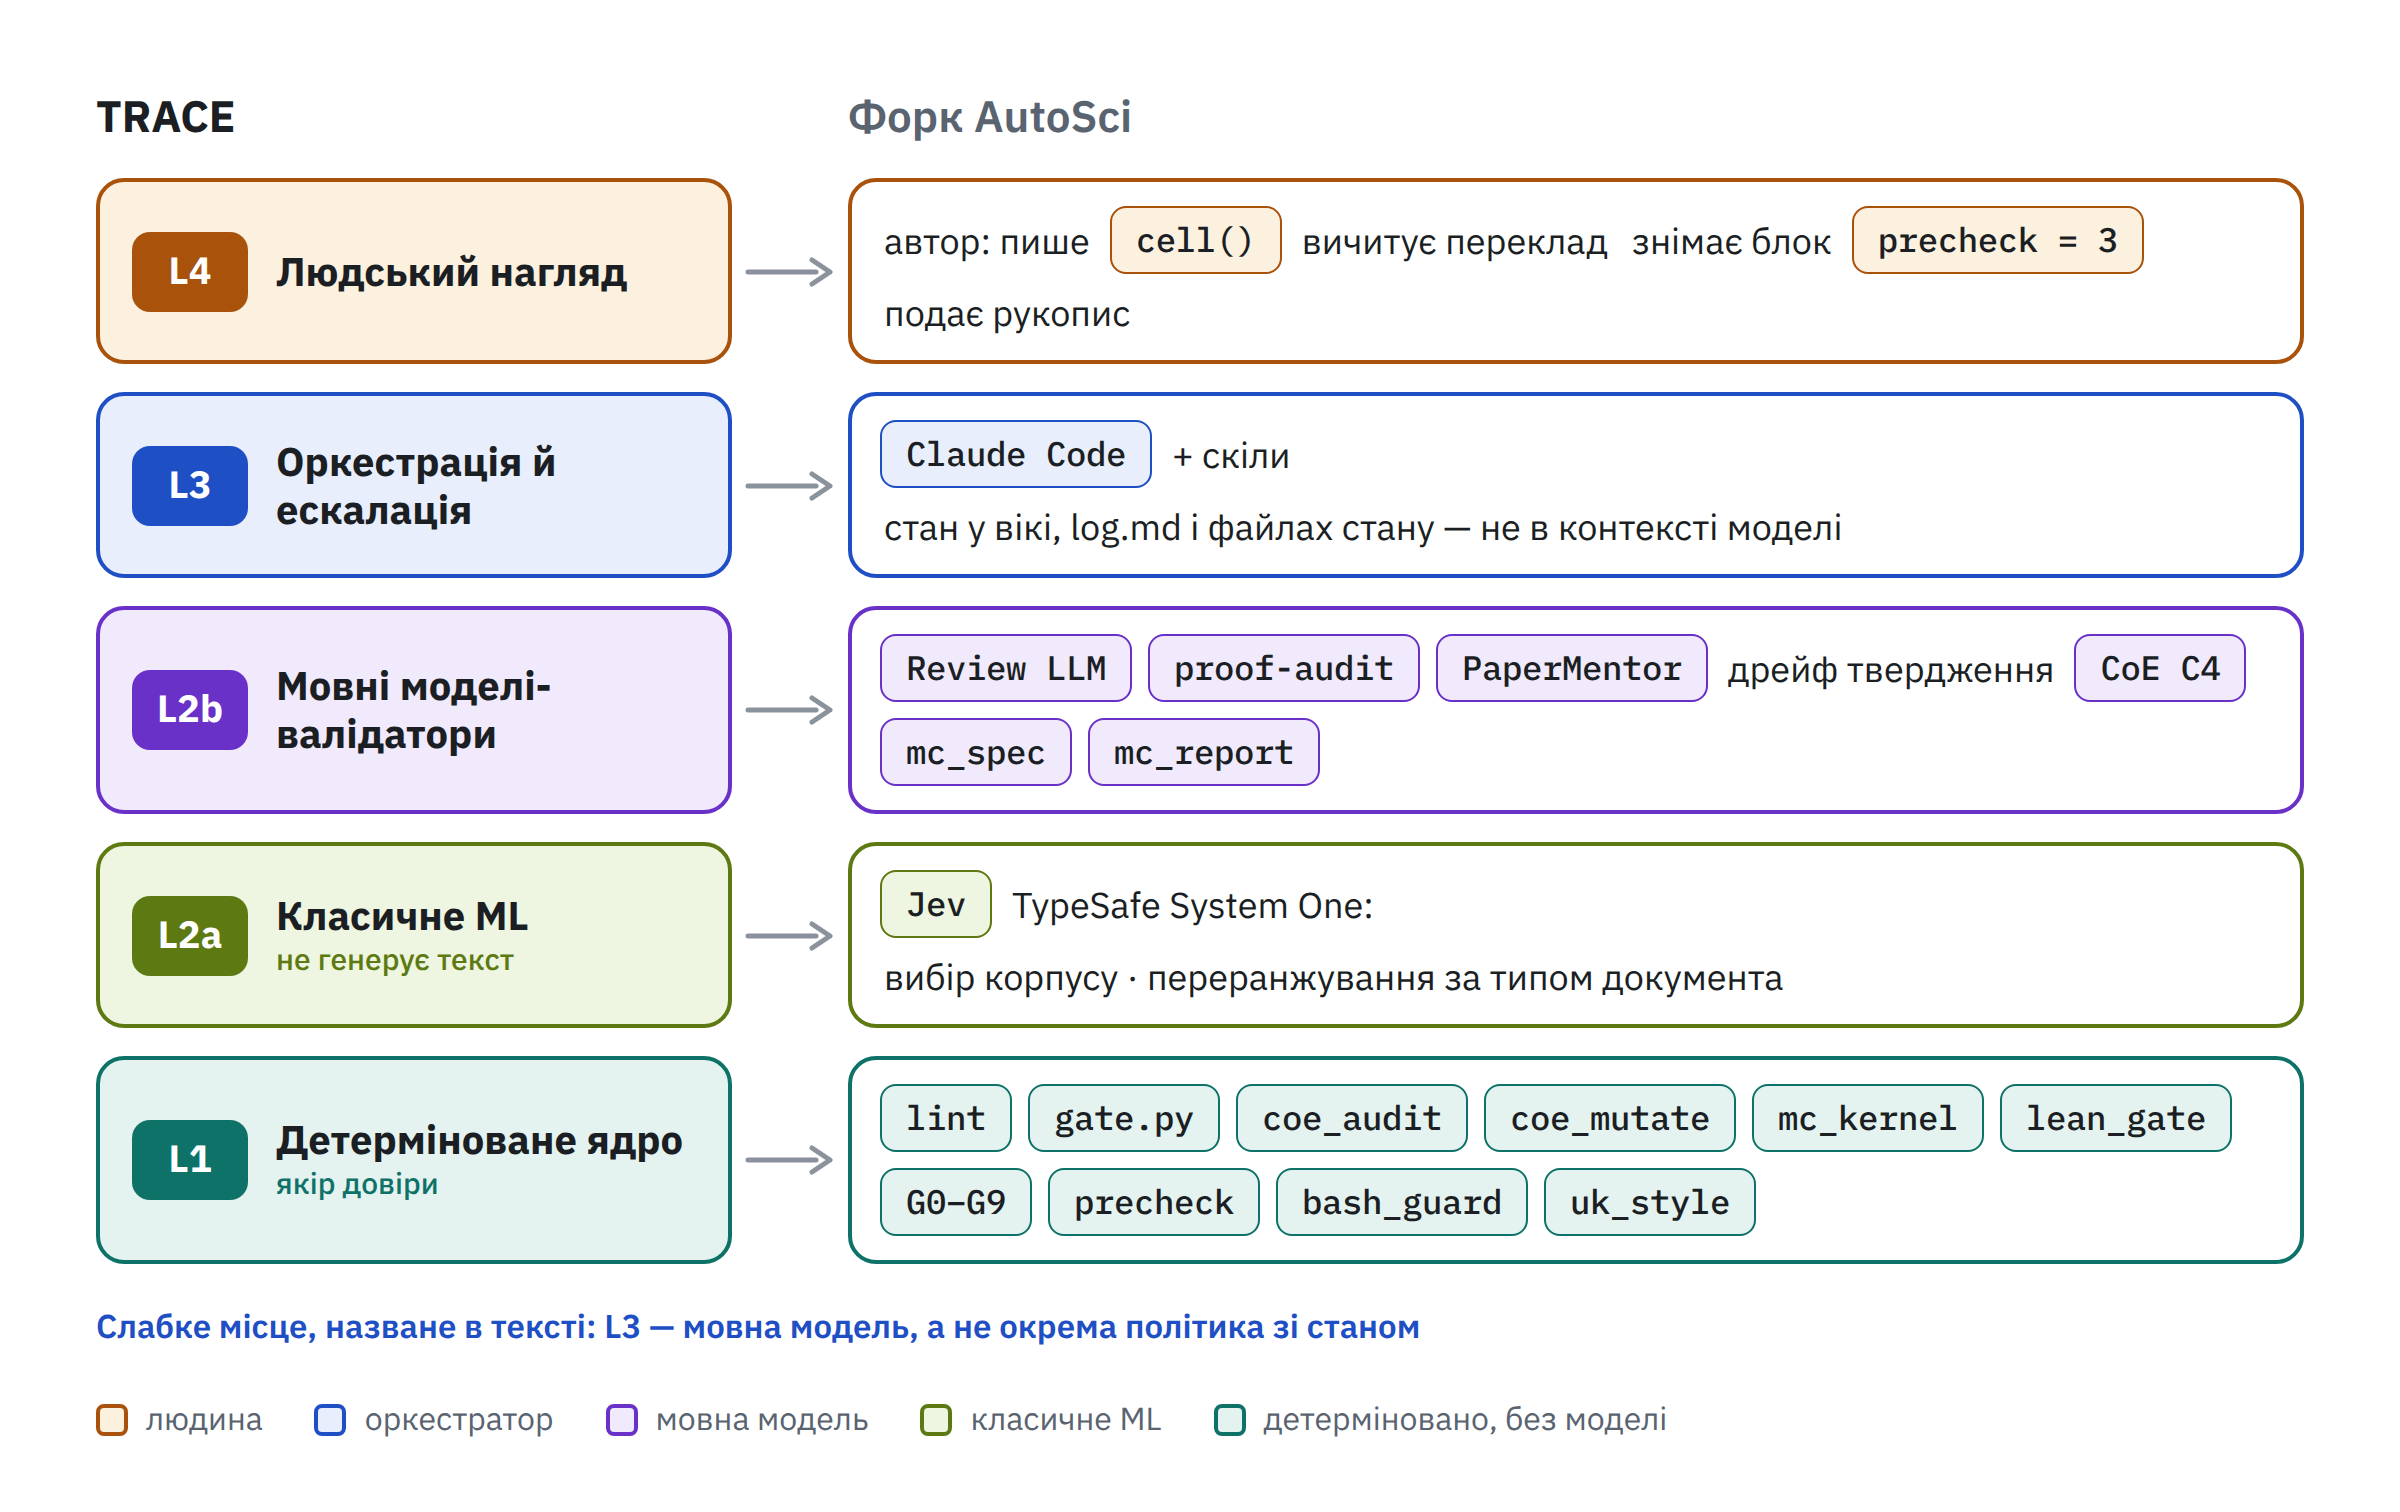Click the L2b level badge

(190, 710)
